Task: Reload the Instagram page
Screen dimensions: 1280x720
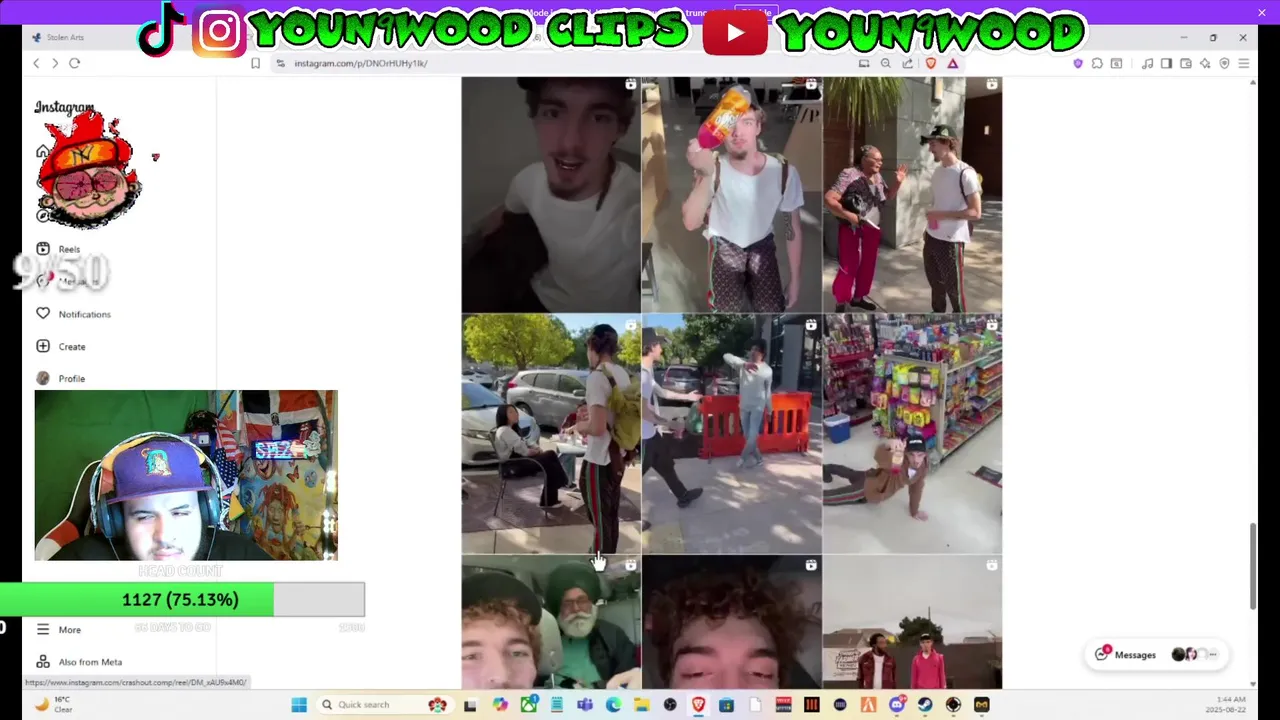Action: coord(74,63)
